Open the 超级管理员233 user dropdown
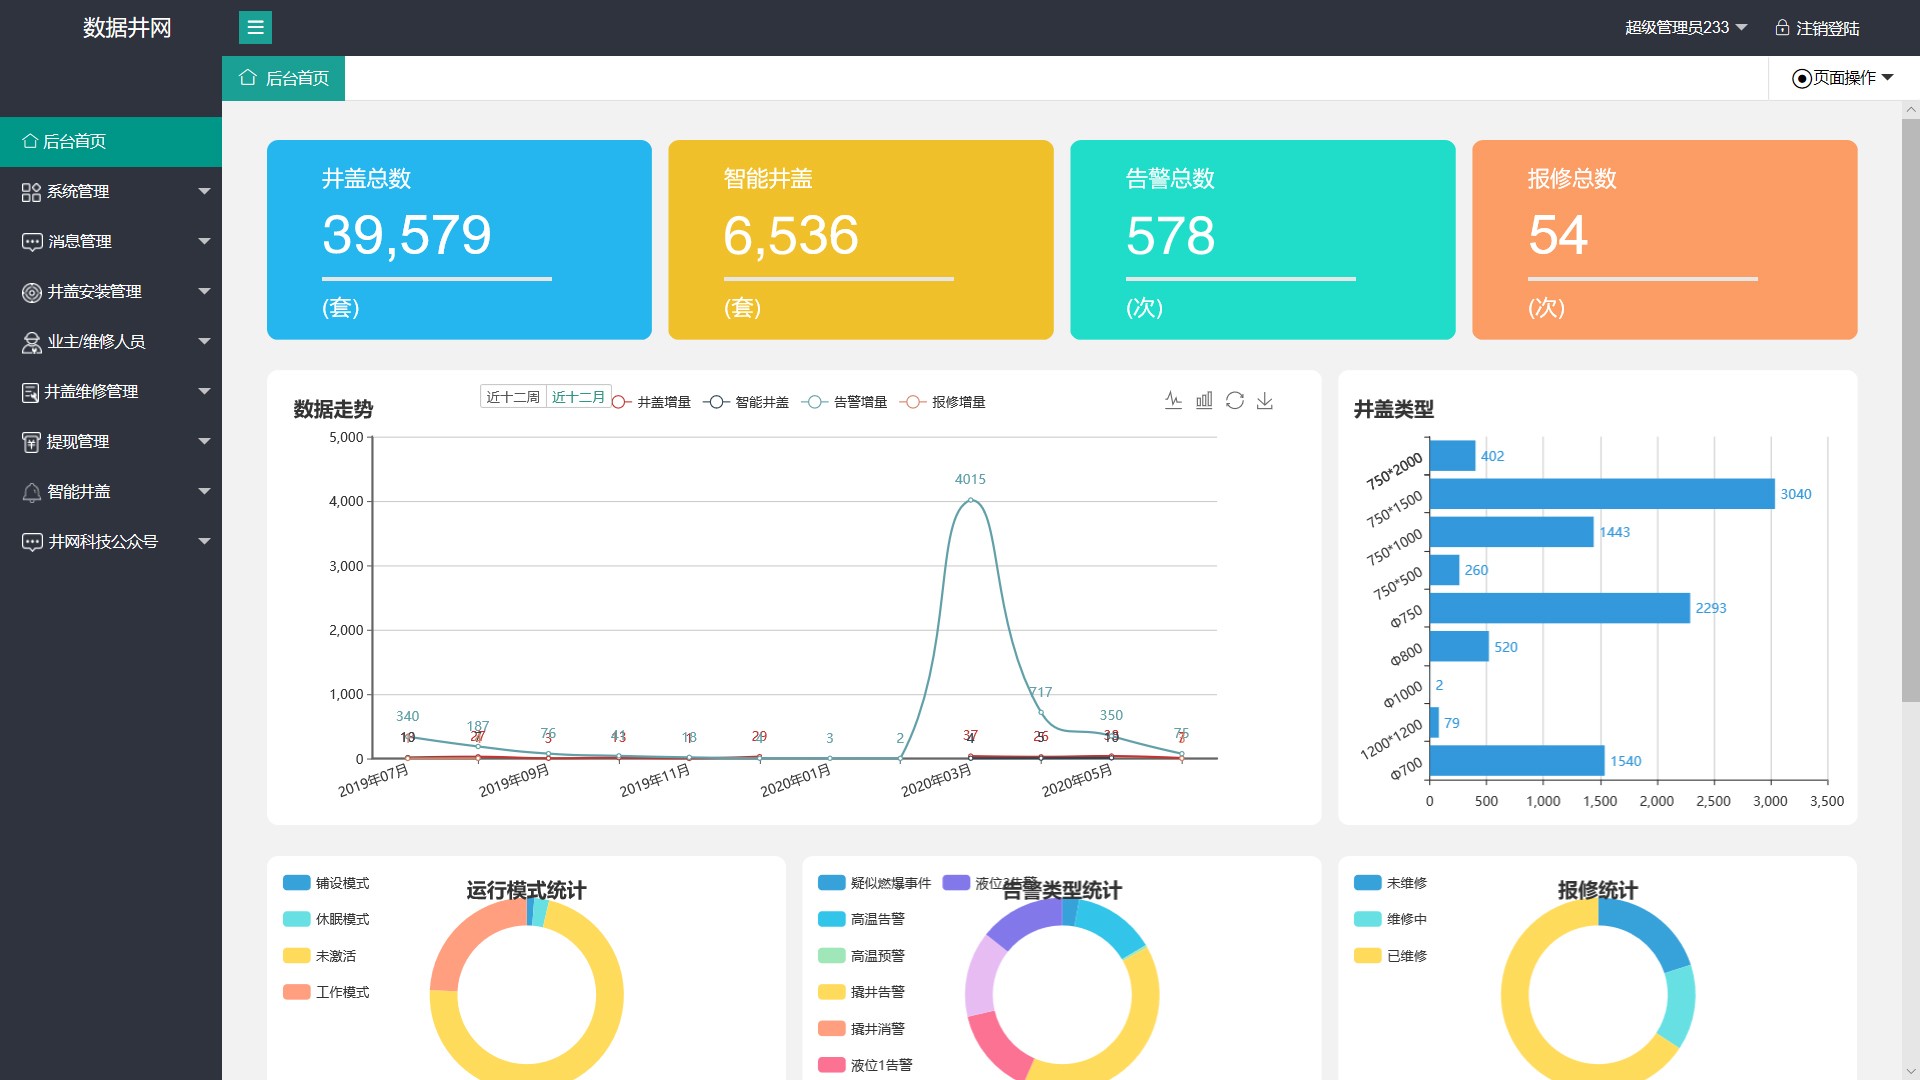The height and width of the screenshot is (1080, 1920). click(1685, 28)
